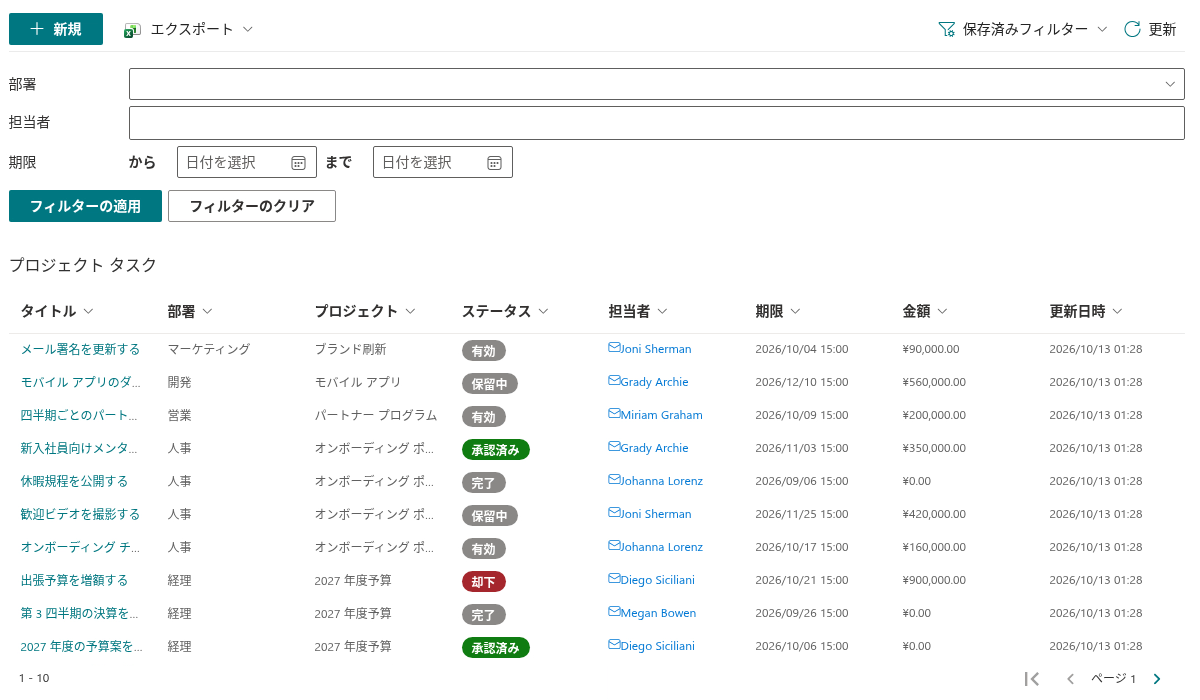Click the ¥420,000.00 amount cell
1200x700 pixels.
(x=934, y=514)
